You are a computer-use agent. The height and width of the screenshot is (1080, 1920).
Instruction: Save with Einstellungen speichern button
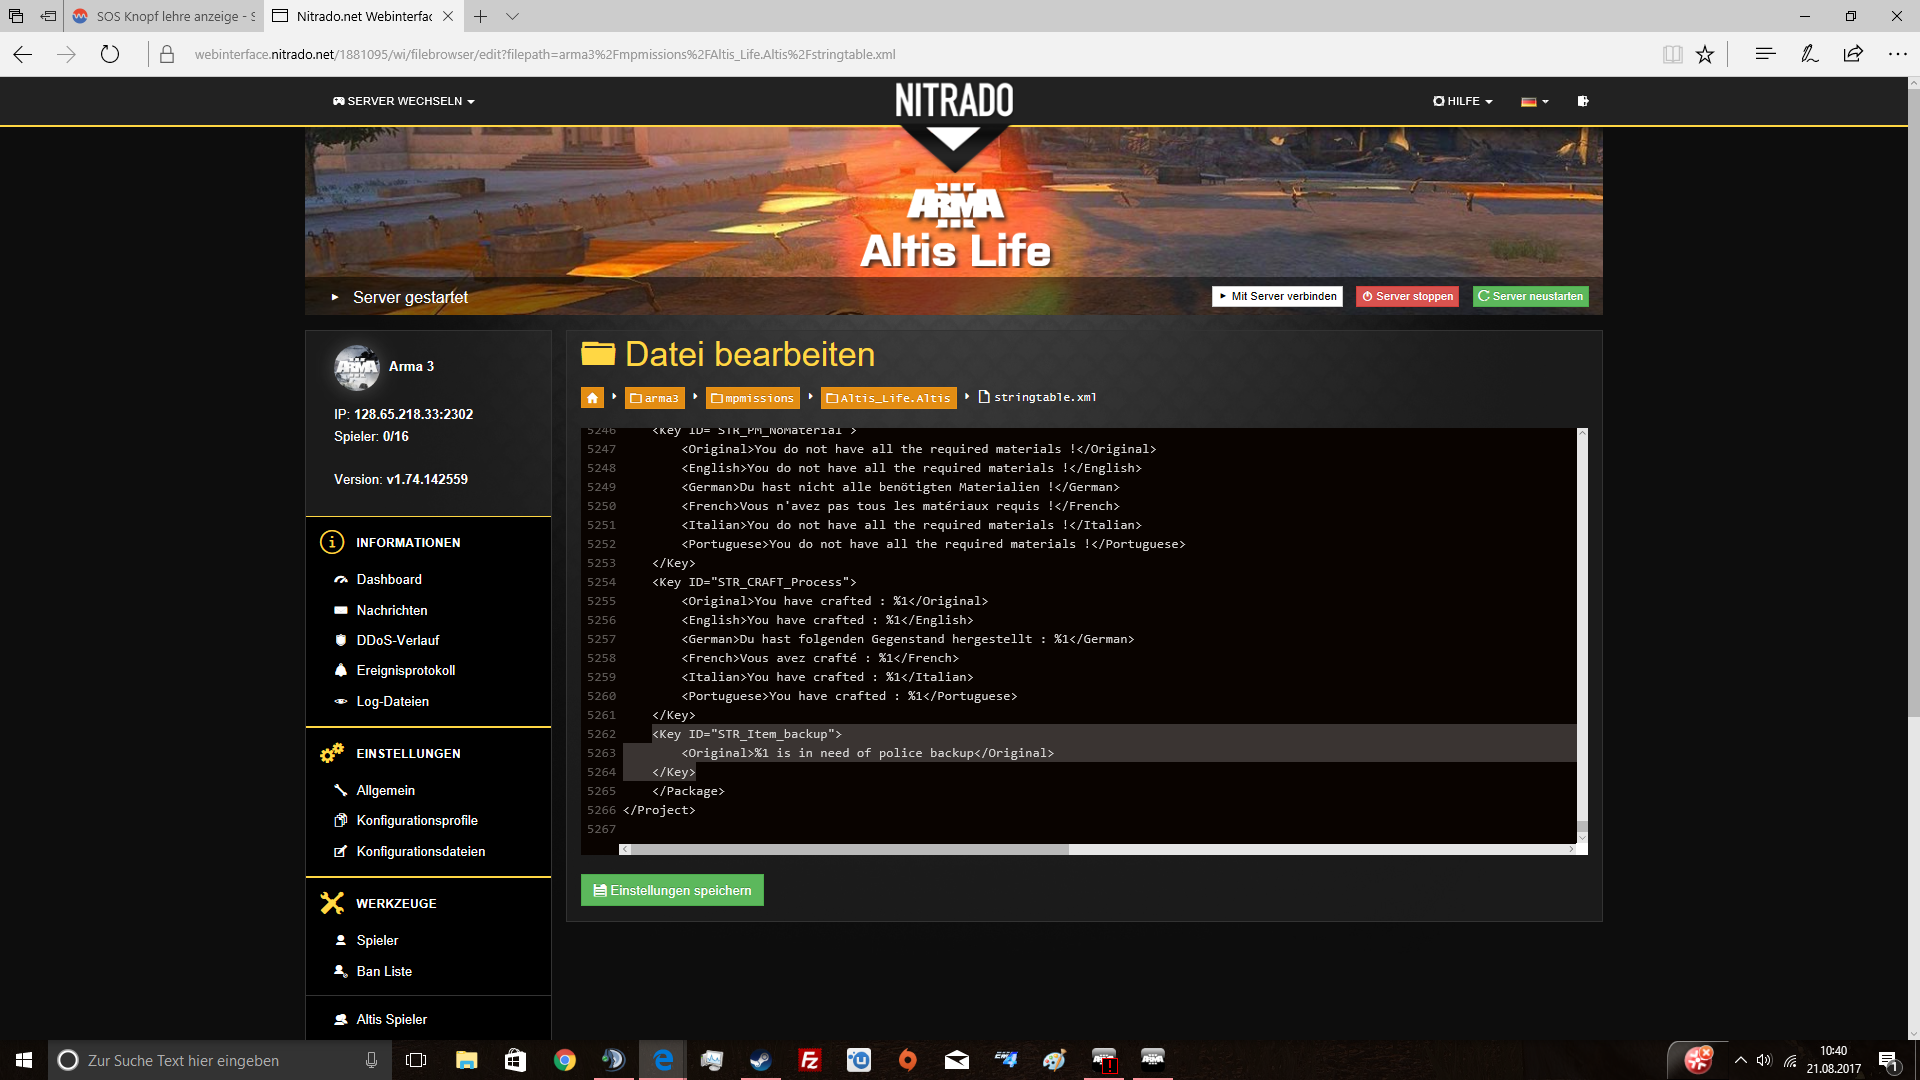[x=672, y=890]
